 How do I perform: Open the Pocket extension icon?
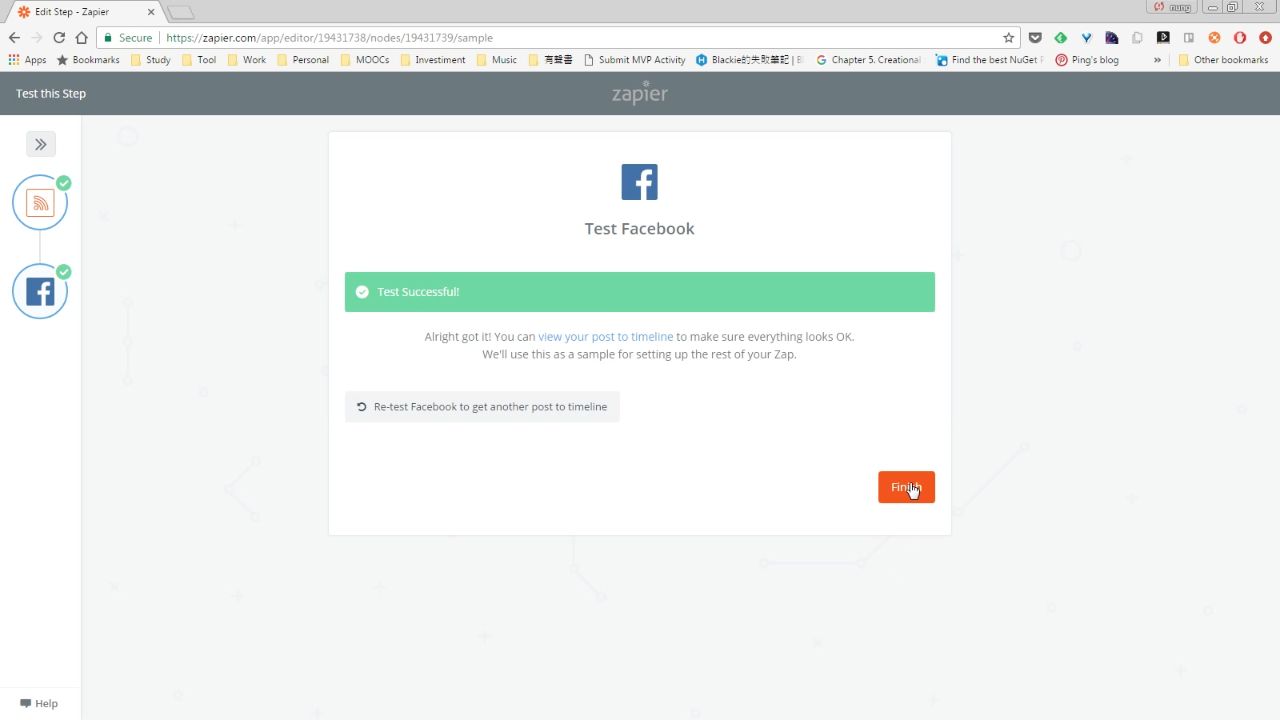click(1035, 38)
